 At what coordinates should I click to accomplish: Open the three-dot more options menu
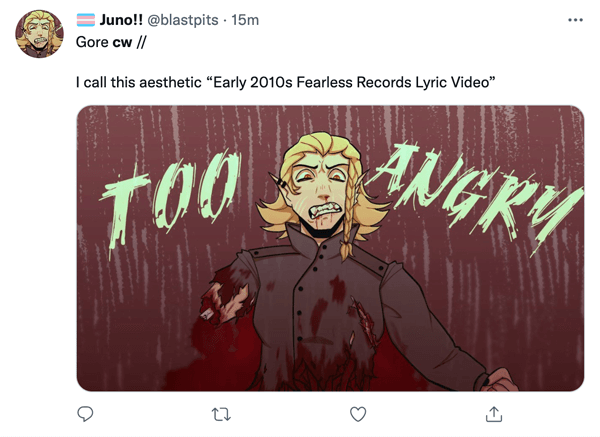click(x=575, y=20)
